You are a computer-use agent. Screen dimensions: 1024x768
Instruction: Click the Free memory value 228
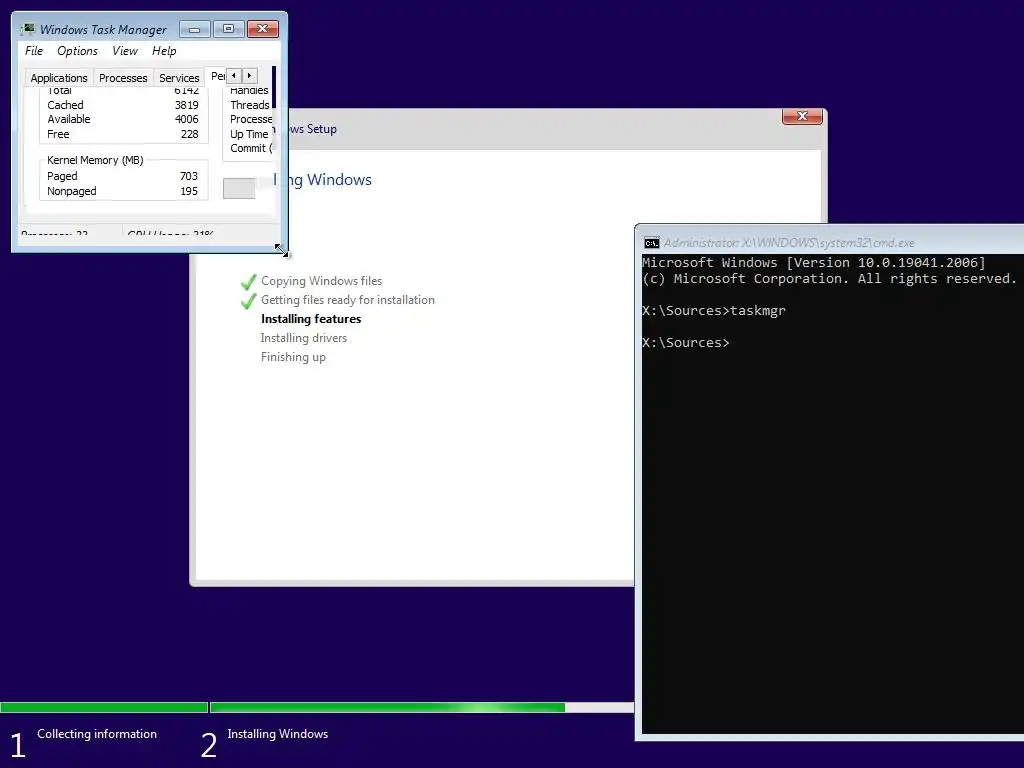pos(189,135)
